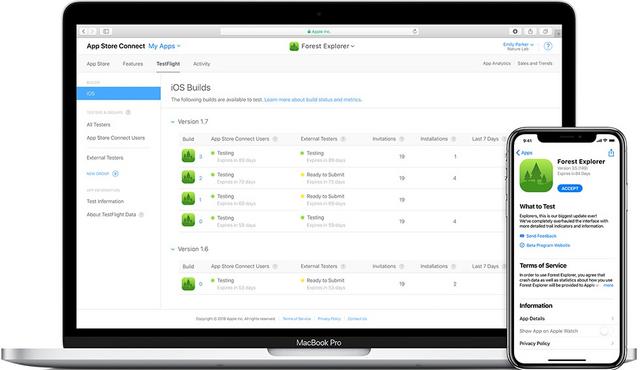Switch to the Activity tab
Image resolution: width=640 pixels, height=370 pixels.
[x=202, y=64]
